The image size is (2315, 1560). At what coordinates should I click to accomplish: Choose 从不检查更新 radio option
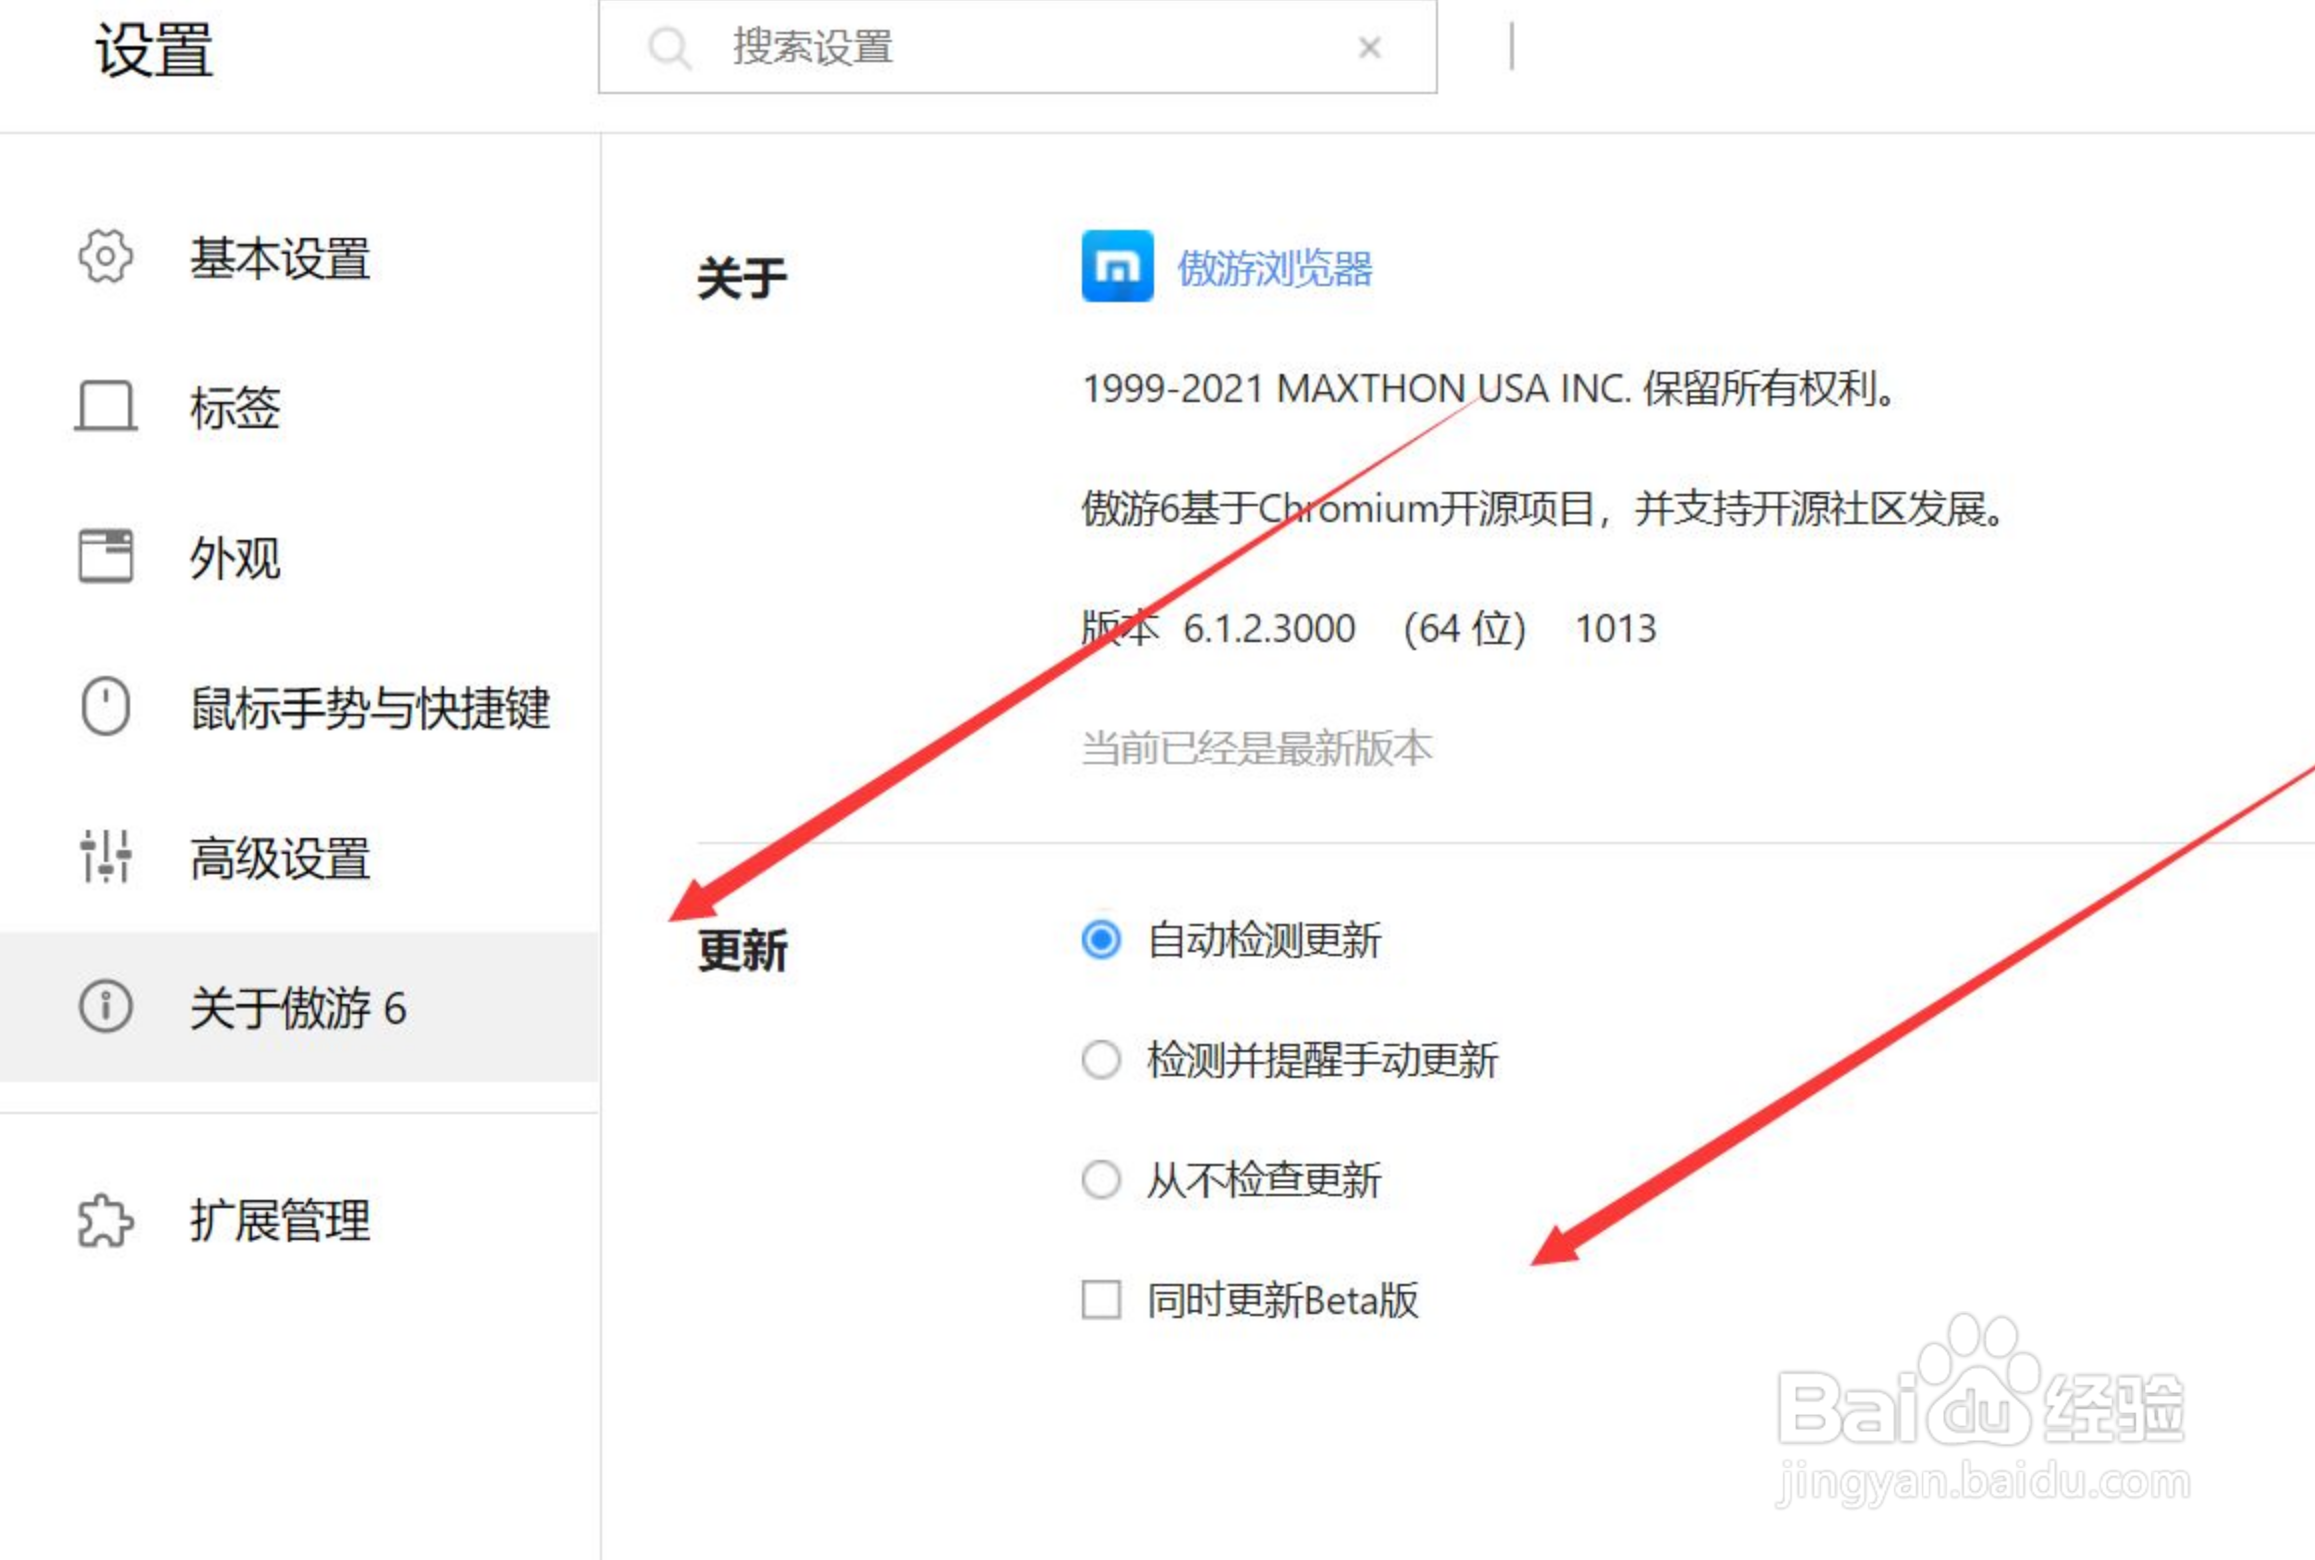[x=1101, y=1180]
